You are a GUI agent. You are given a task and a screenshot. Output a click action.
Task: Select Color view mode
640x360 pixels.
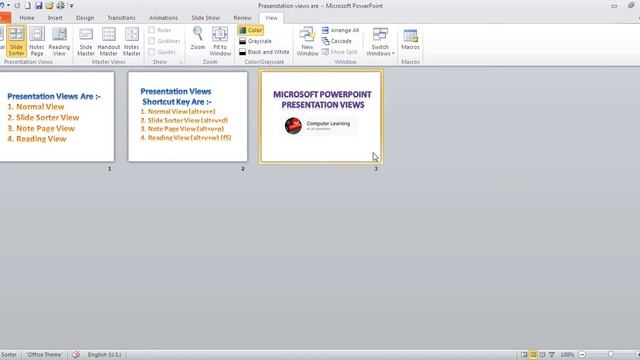[251, 30]
